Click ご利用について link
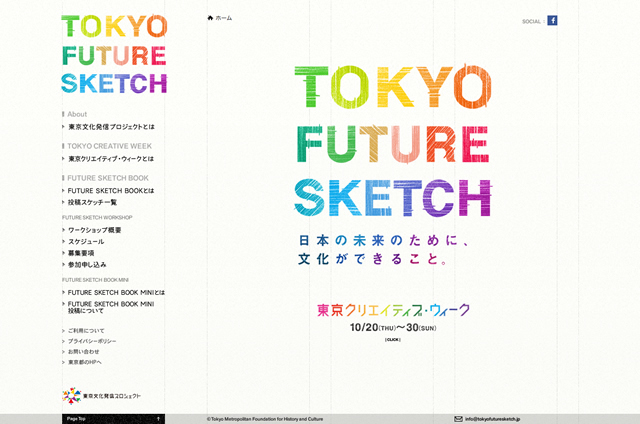 tap(86, 330)
